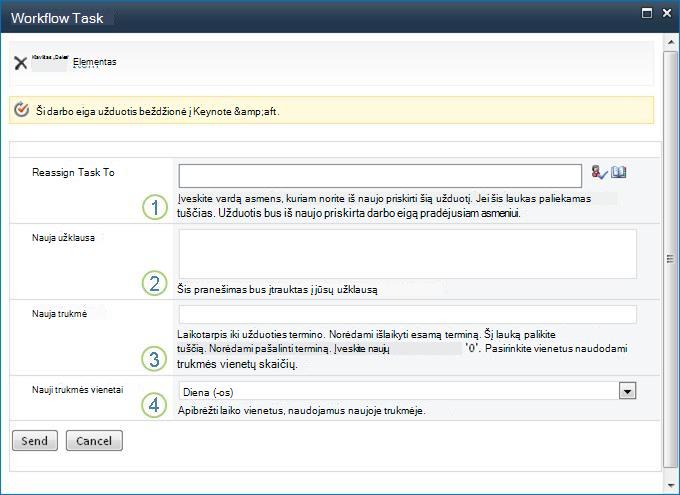The height and width of the screenshot is (495, 680).
Task: Click the 'Reassign Task To' label
Action: pos(73,173)
